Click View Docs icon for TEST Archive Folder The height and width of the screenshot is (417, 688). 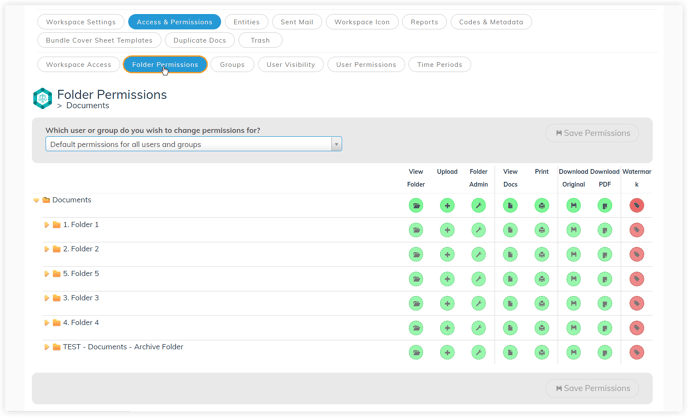pos(510,352)
